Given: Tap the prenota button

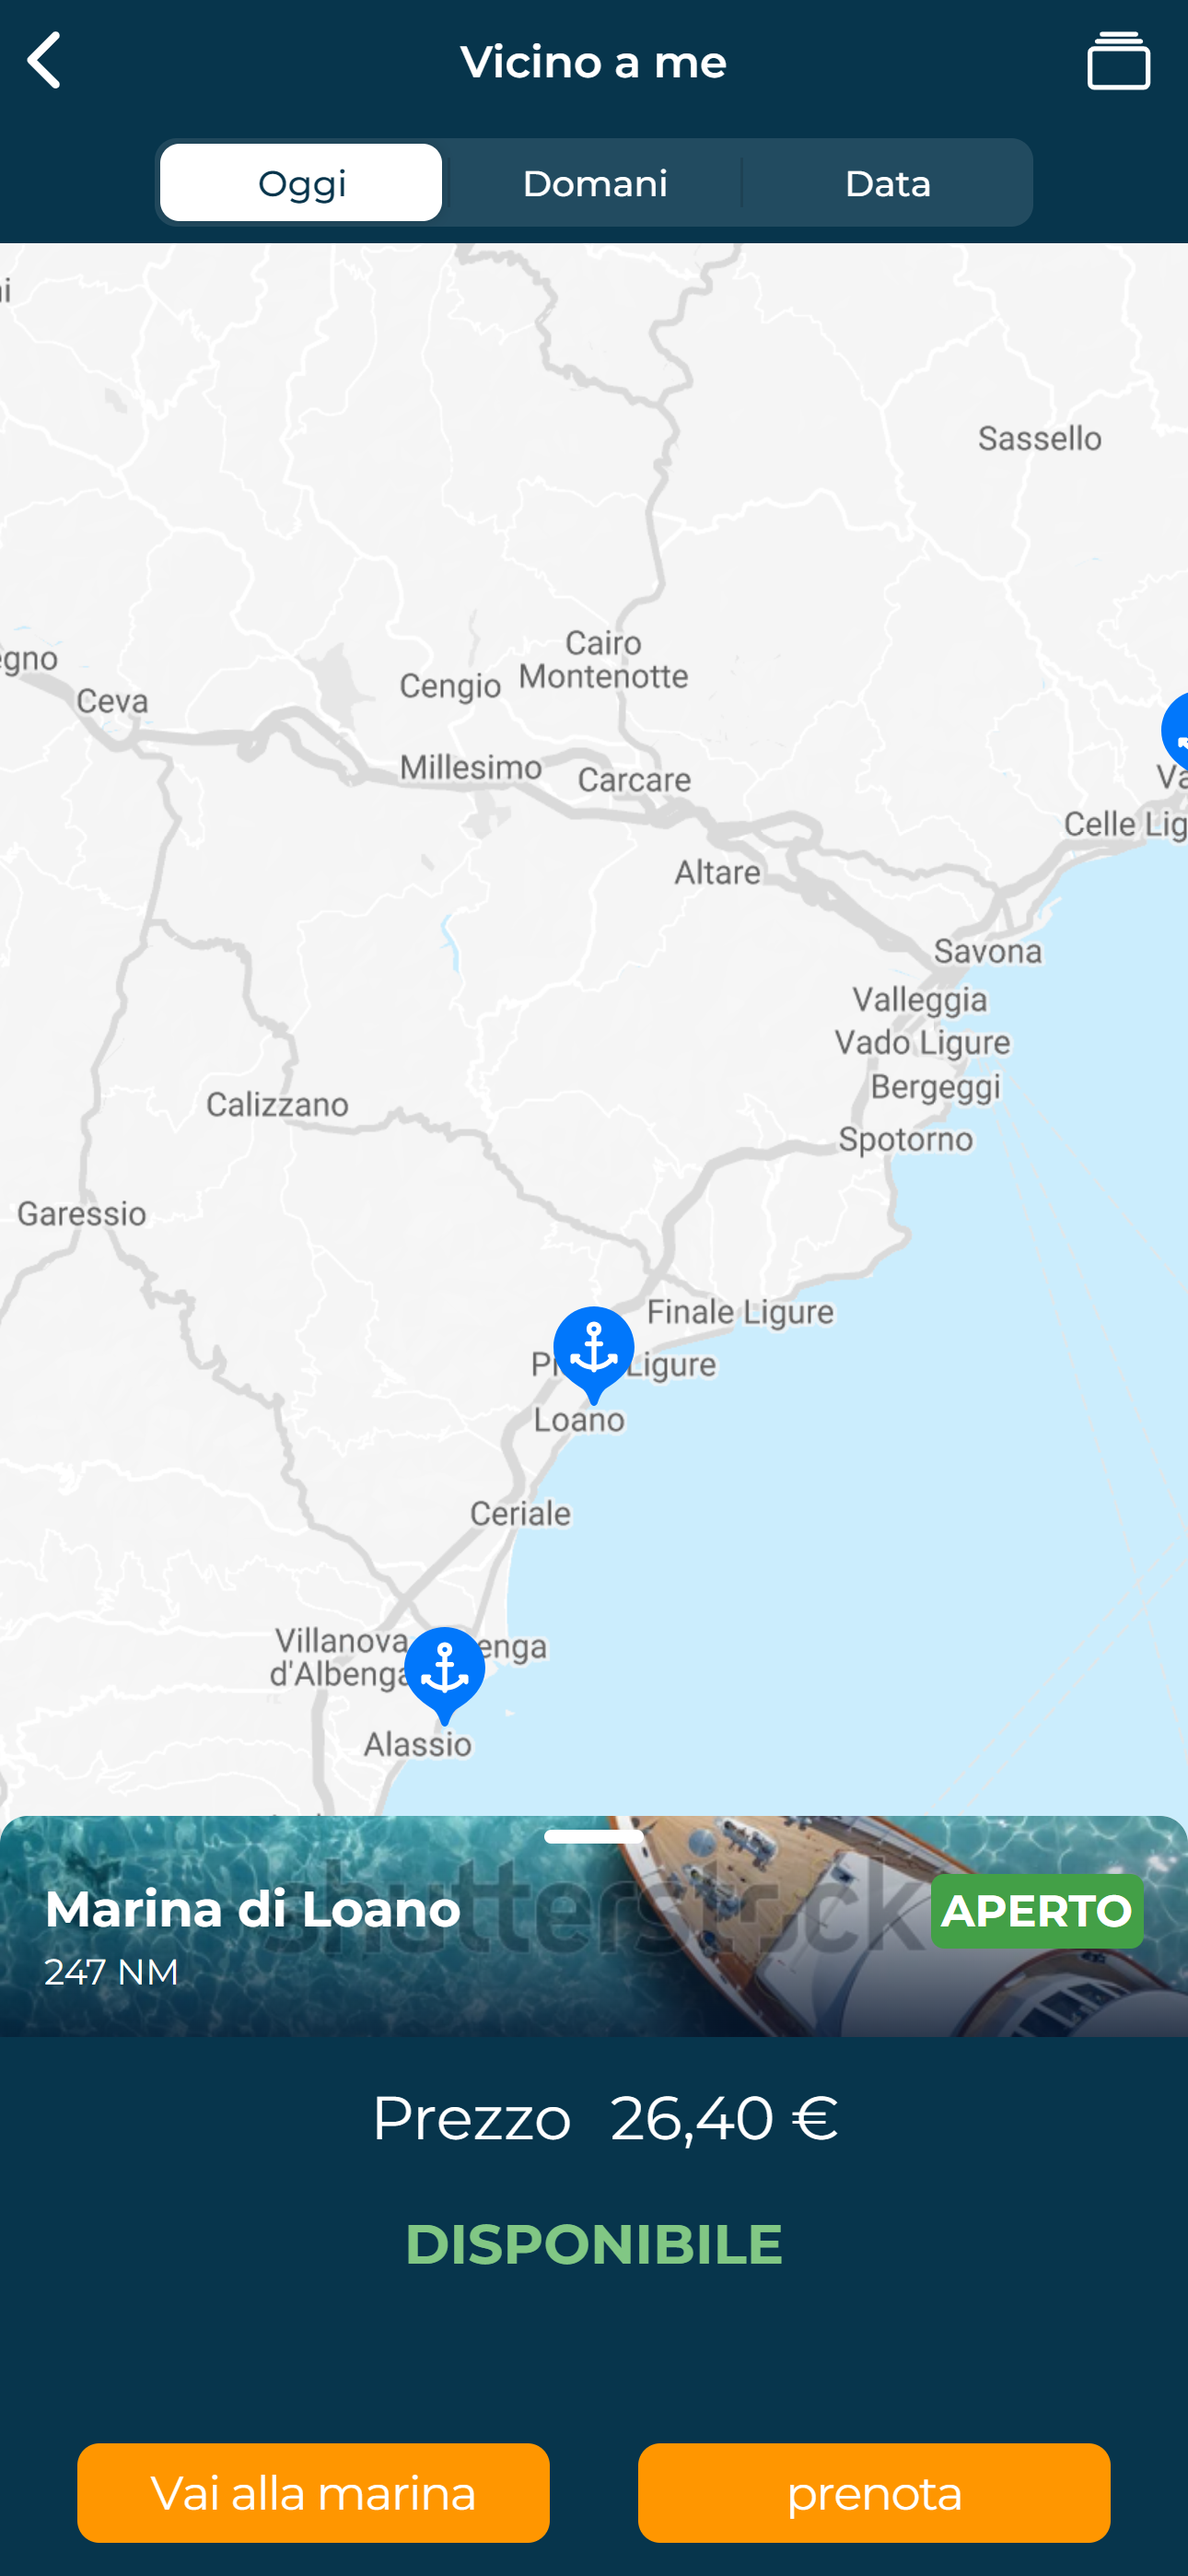Looking at the screenshot, I should coord(874,2492).
